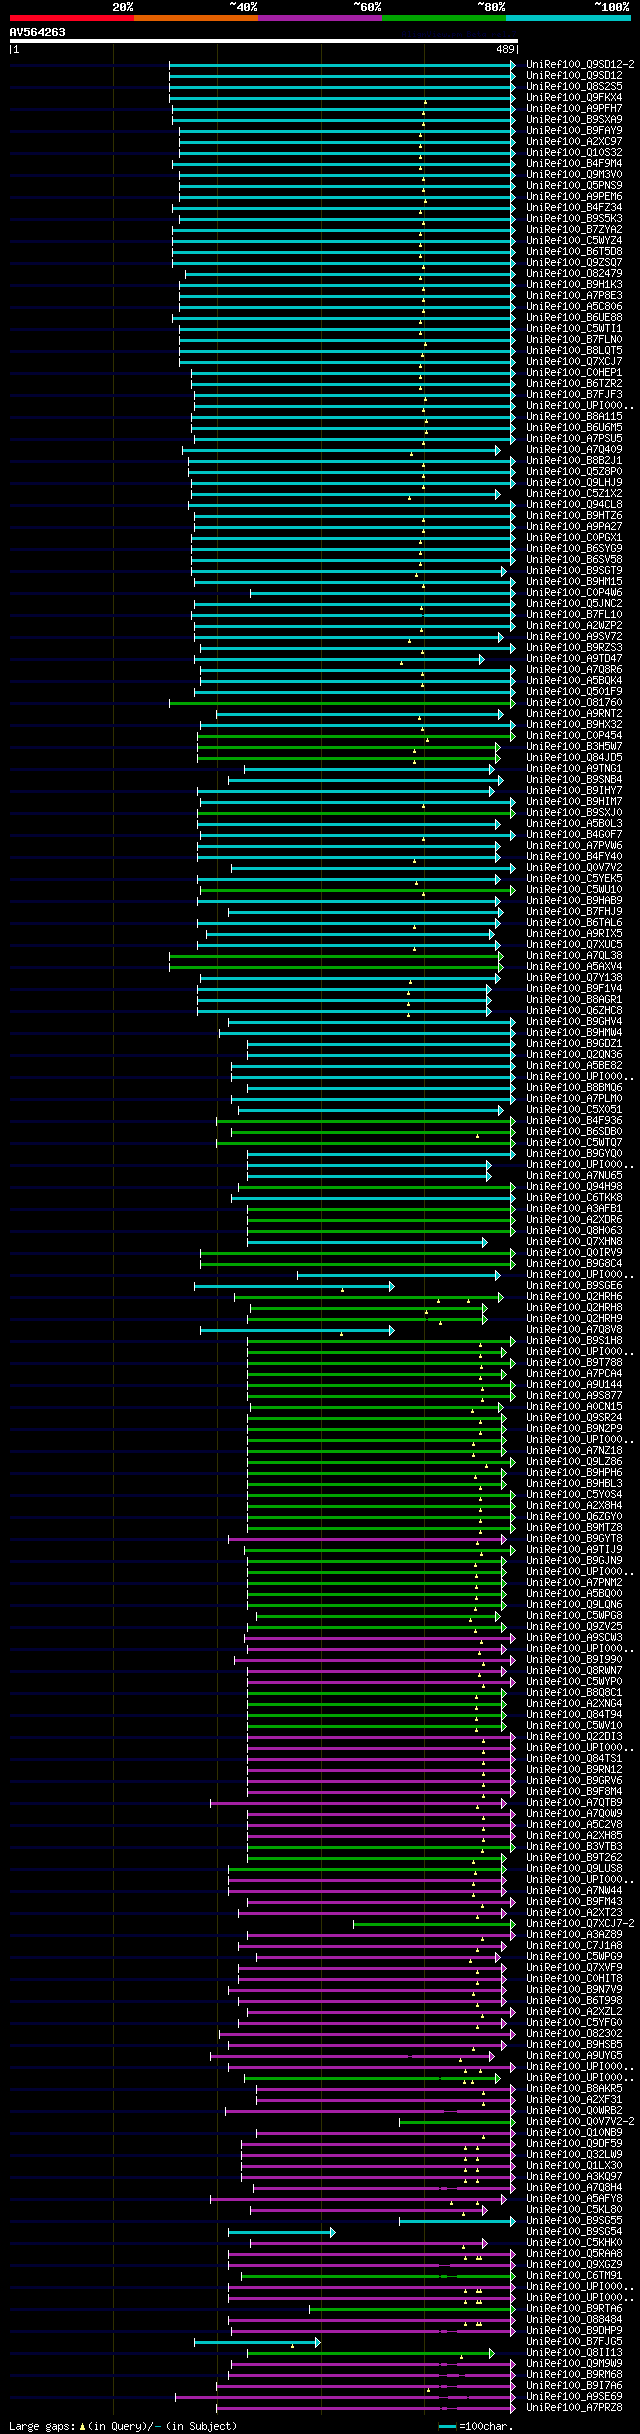
Task: Select the UniRef100_A7P8E3 label
Action: [574, 295]
